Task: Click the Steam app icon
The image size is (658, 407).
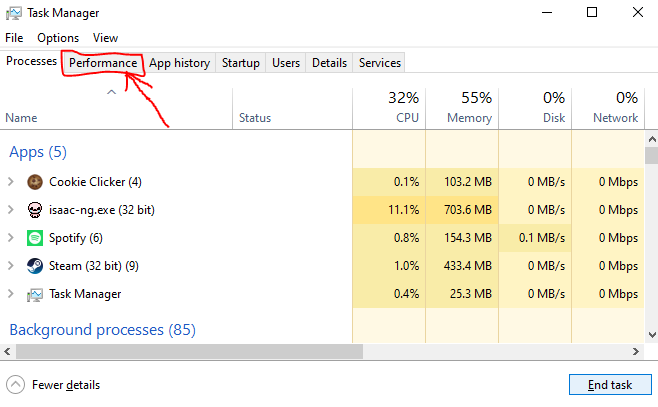Action: point(35,266)
